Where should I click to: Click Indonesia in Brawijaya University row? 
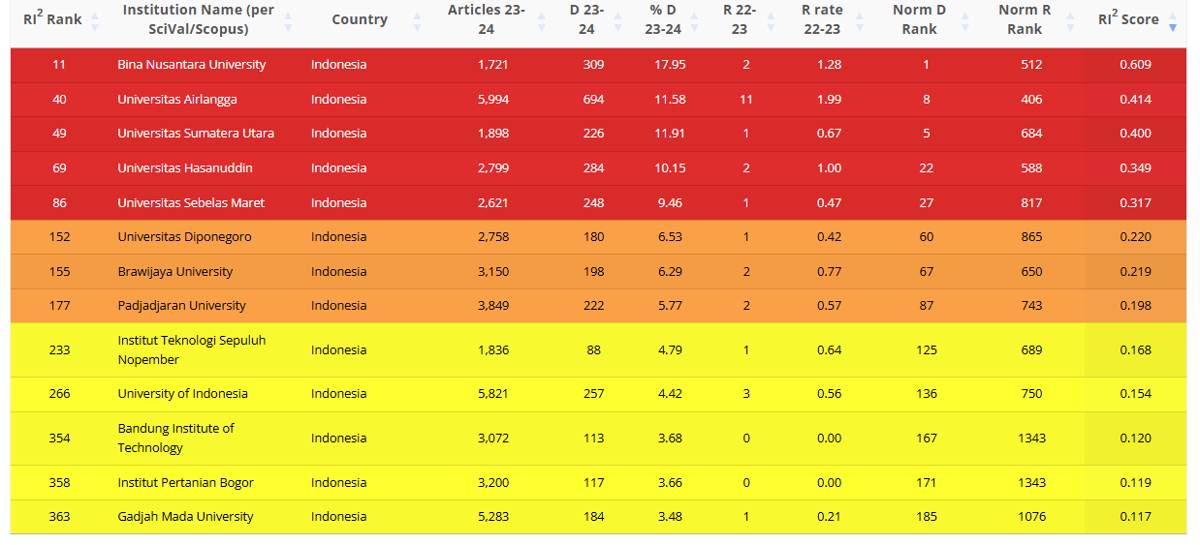pyautogui.click(x=339, y=271)
